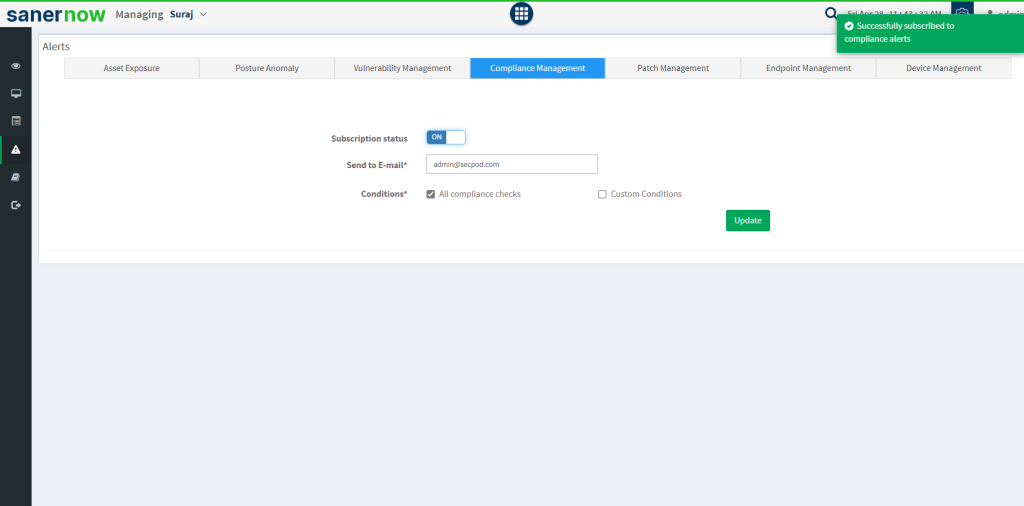Open the eye visibility sidebar icon

point(16,66)
